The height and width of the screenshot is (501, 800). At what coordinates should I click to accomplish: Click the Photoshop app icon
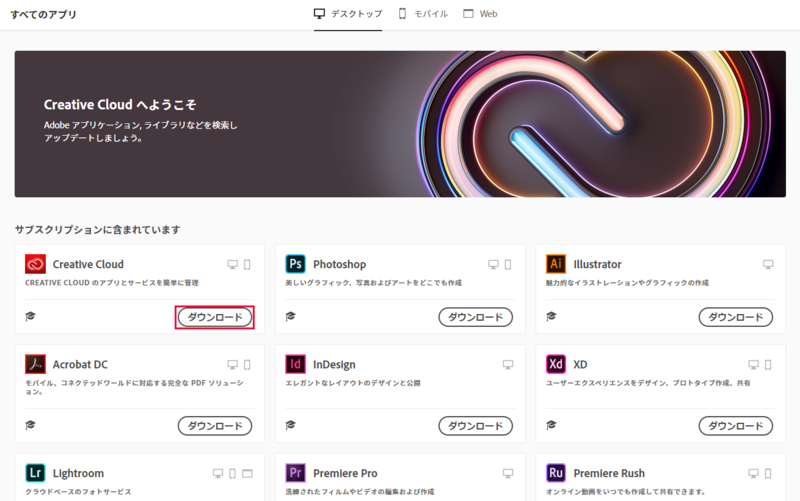coord(295,264)
